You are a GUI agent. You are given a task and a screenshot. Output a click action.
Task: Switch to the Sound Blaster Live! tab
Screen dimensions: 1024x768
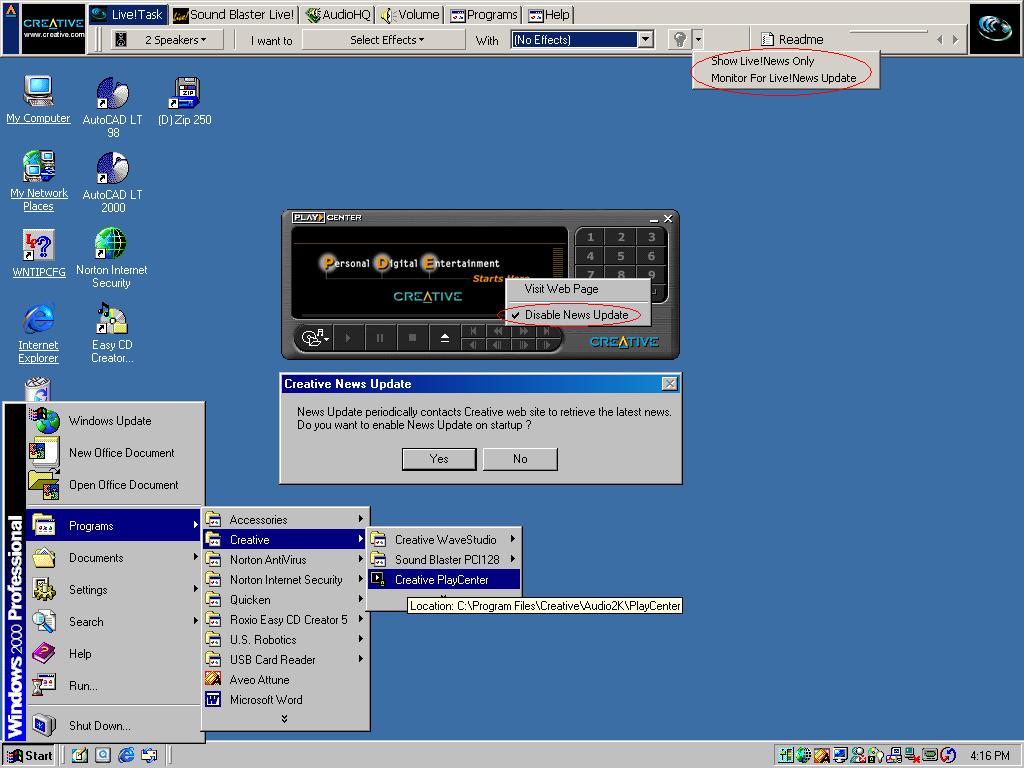coord(234,14)
